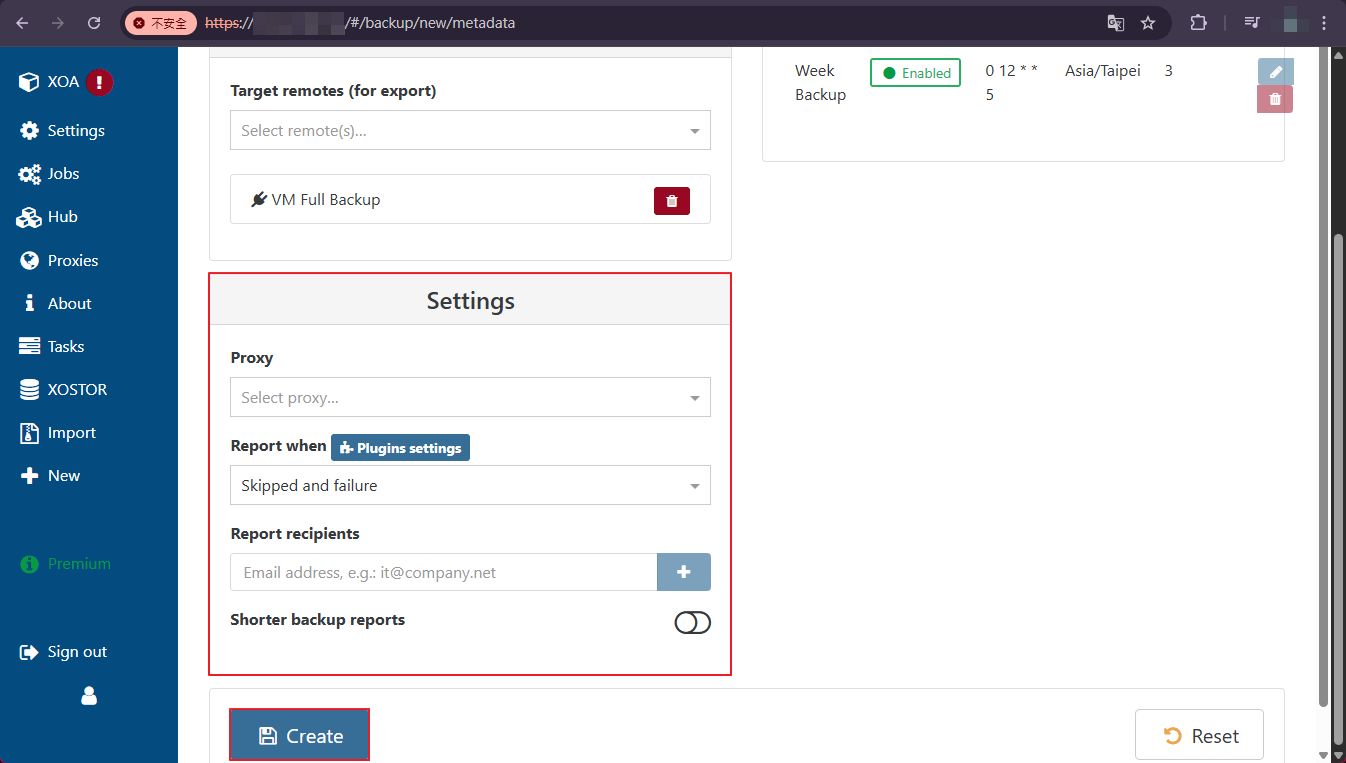Viewport: 1346px width, 763px height.
Task: Delete the Week Backup schedule
Action: 1275,99
